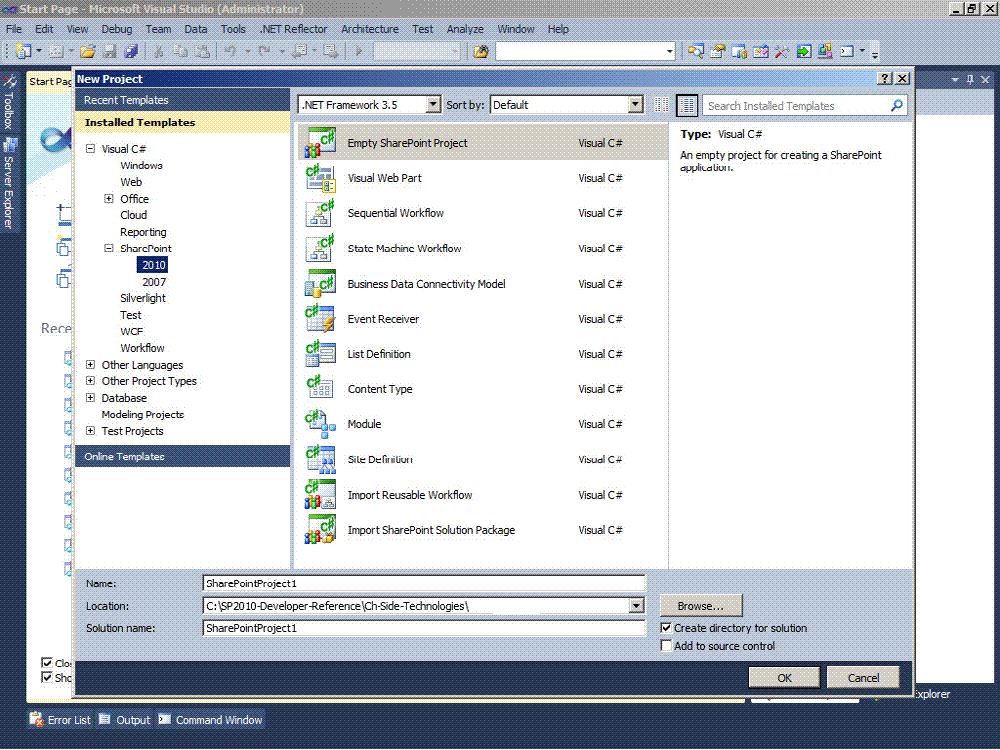
Task: Open the .NET Framework version dropdown
Action: tap(433, 105)
